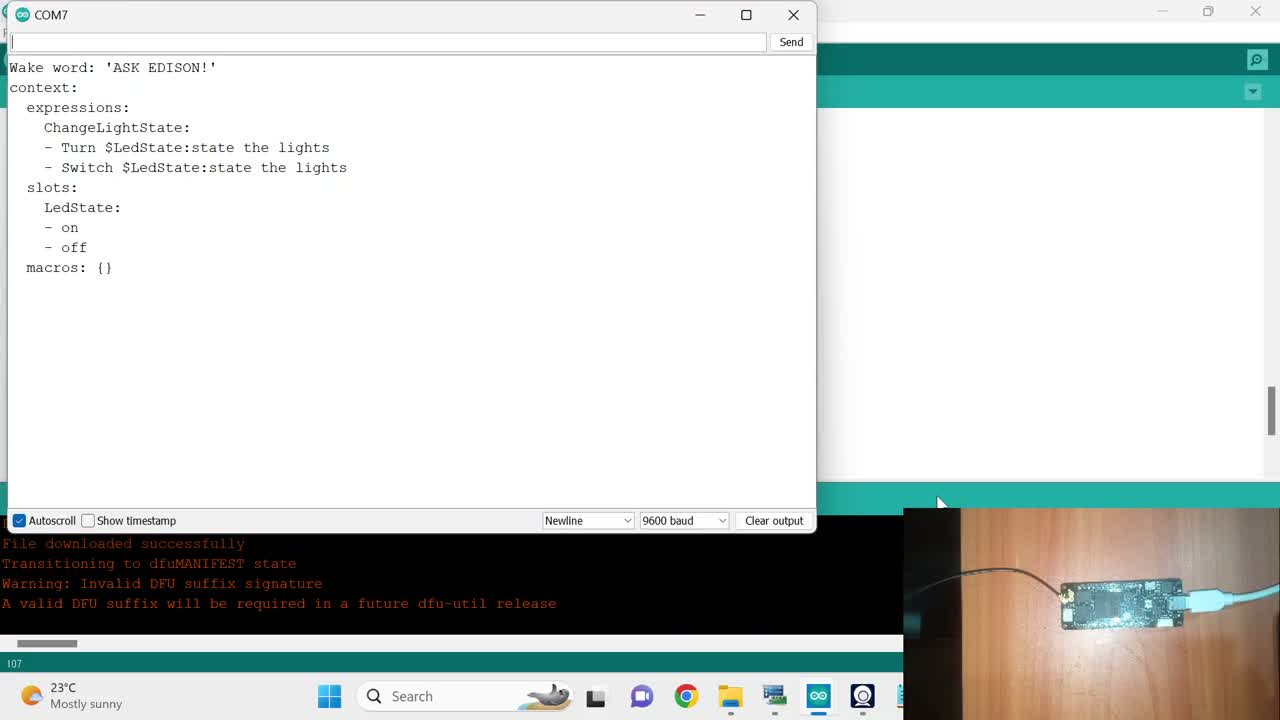Click the editor vertical scrollbar thumb
Screen dimensions: 1280x720
pos(1272,410)
